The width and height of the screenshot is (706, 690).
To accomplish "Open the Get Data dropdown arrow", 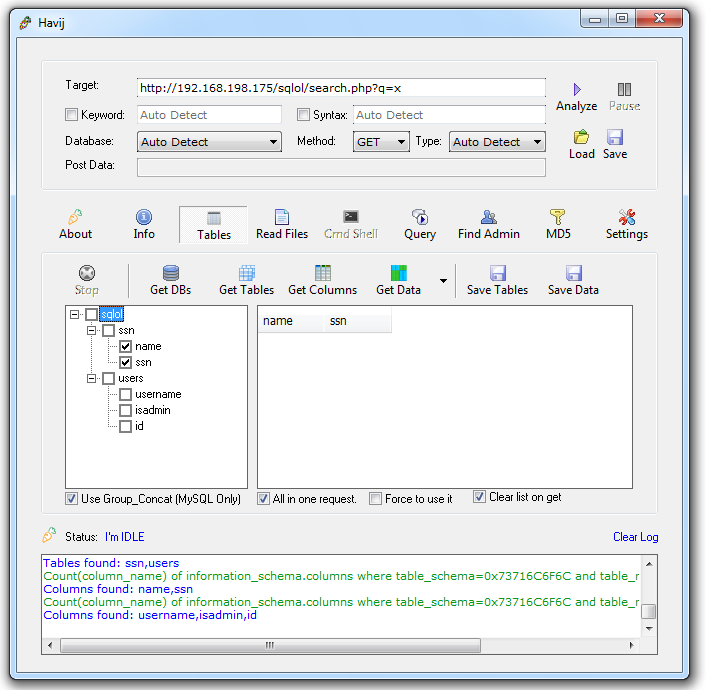I will tap(444, 281).
